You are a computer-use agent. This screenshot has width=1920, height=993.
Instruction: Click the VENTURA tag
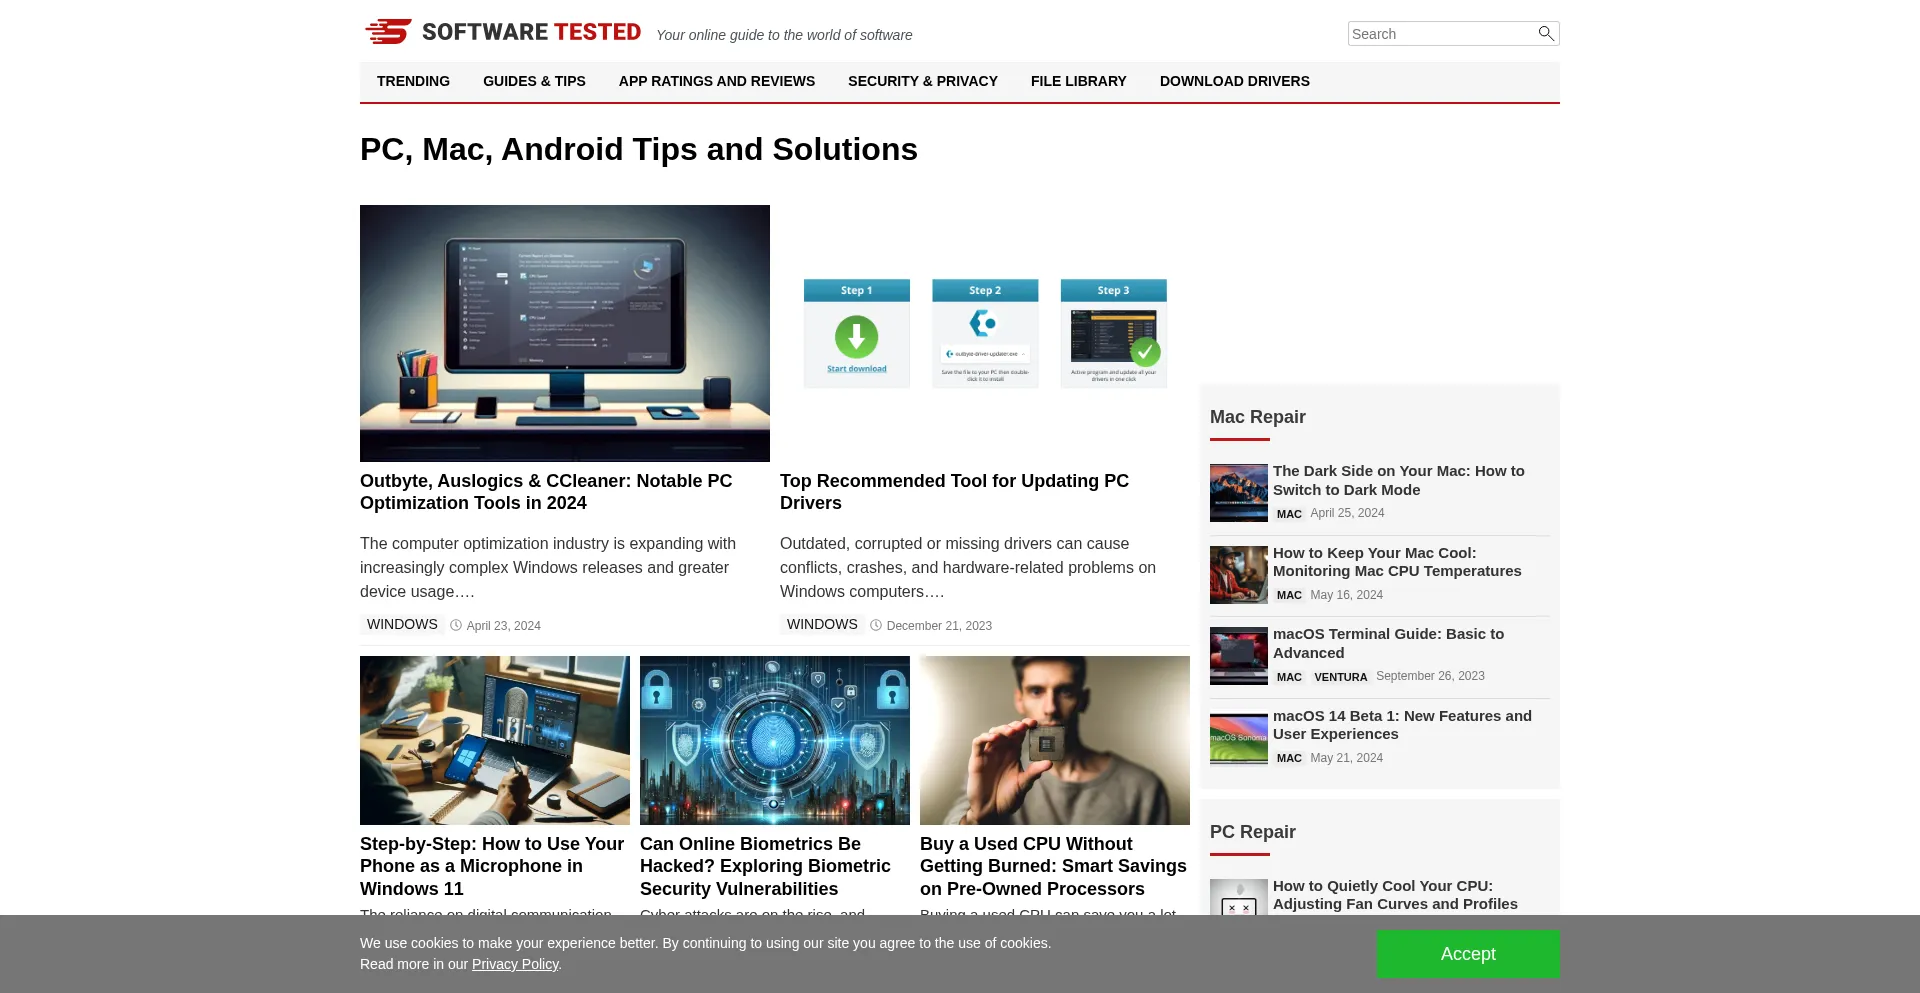click(1340, 677)
